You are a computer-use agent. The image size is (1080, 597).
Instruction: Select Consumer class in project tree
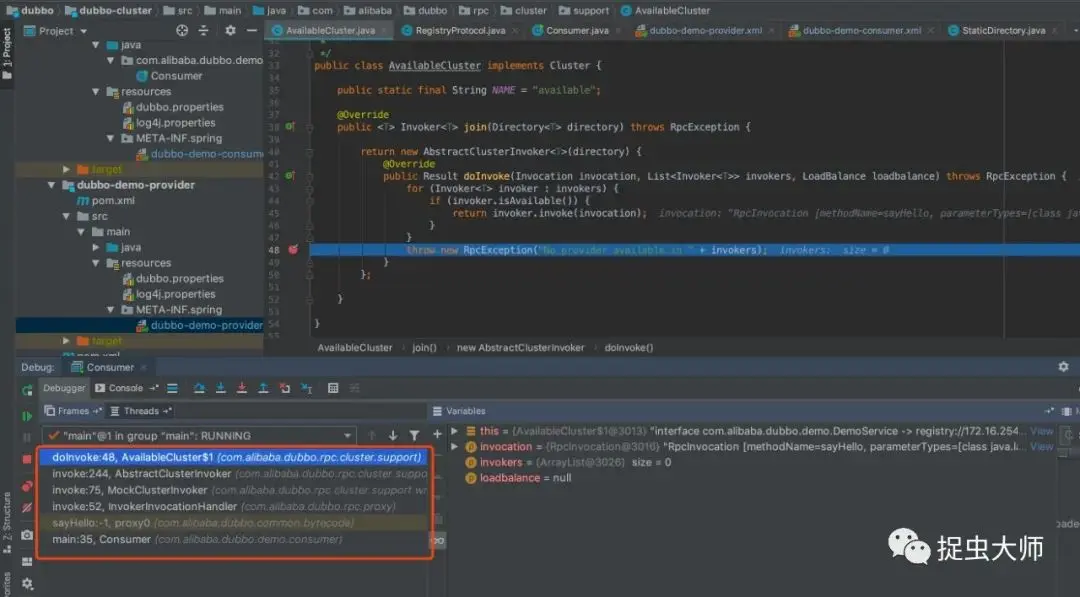pyautogui.click(x=176, y=76)
